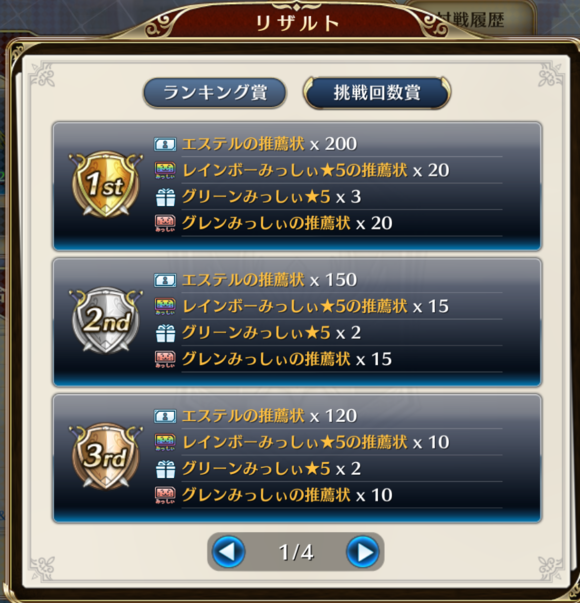This screenshot has height=603, width=580.
Task: Go to previous rewards page arrow
Action: tap(228, 552)
